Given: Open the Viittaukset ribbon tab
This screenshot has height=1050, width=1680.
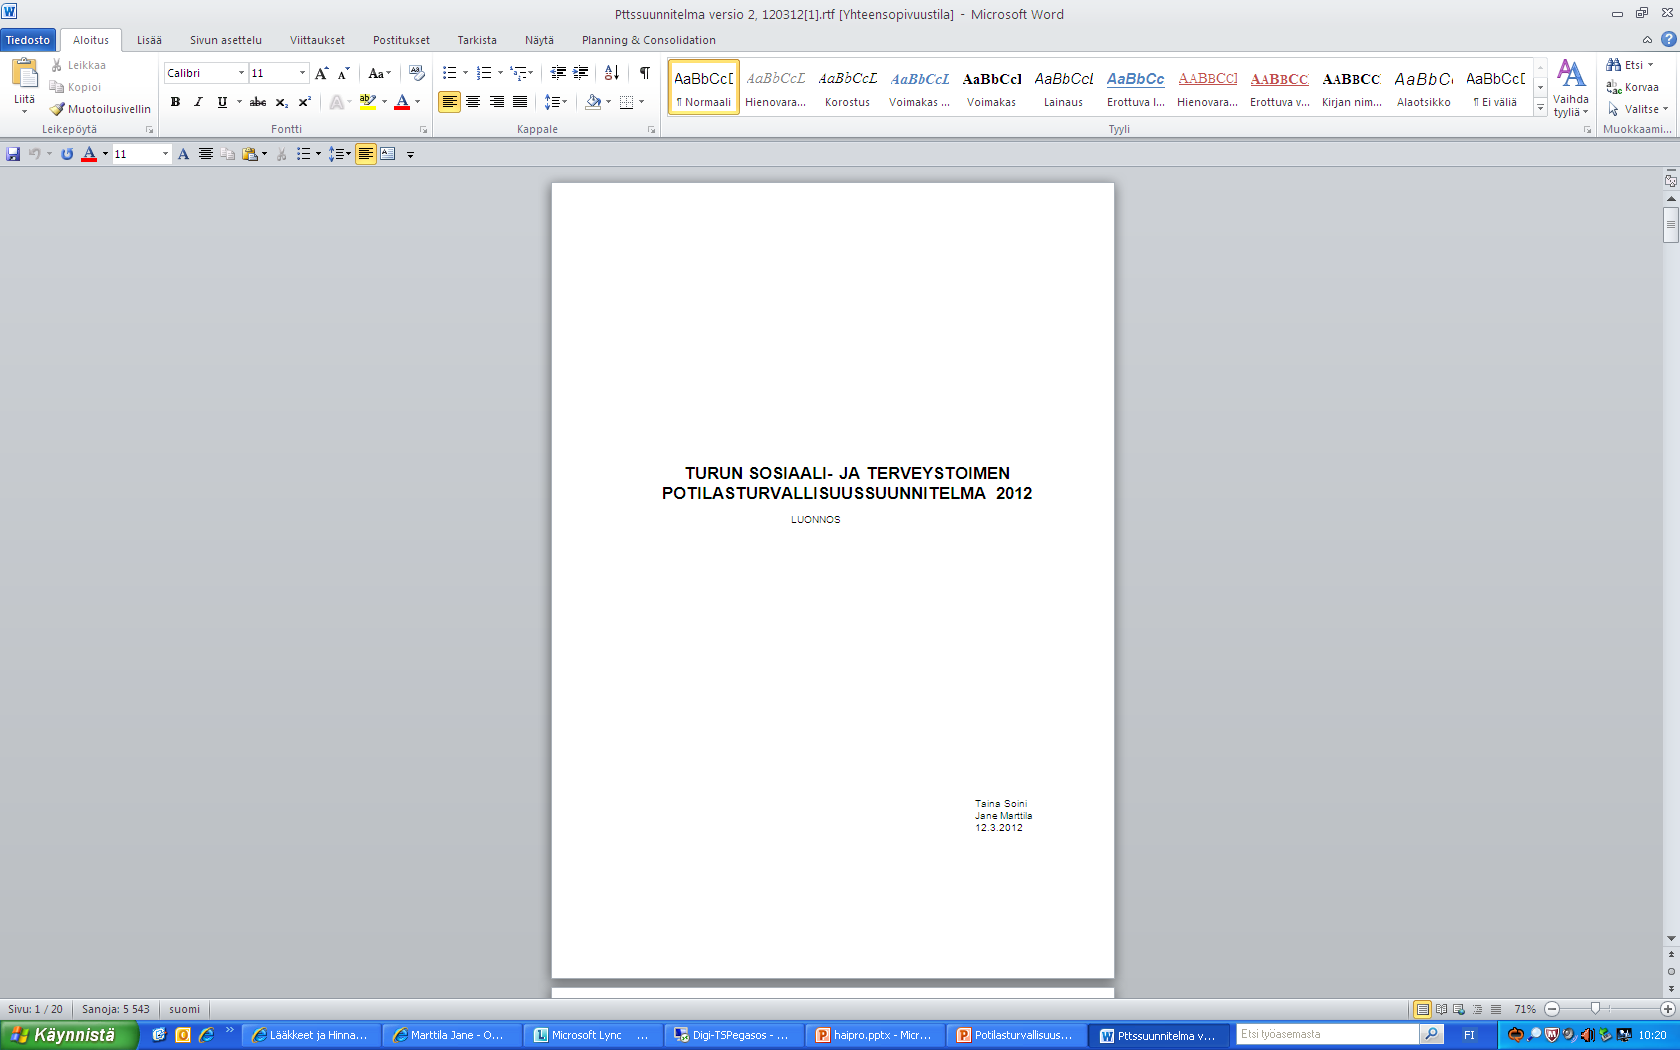Looking at the screenshot, I should [317, 40].
